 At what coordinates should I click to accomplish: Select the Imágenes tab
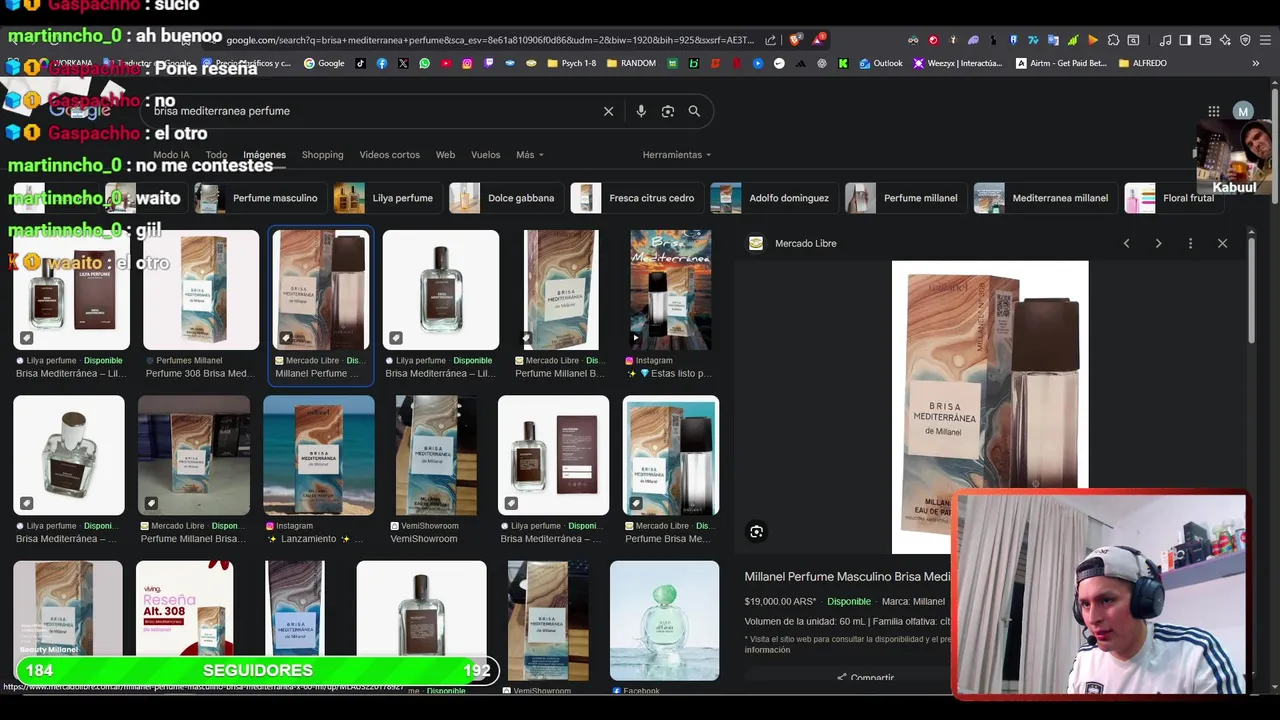coord(264,155)
